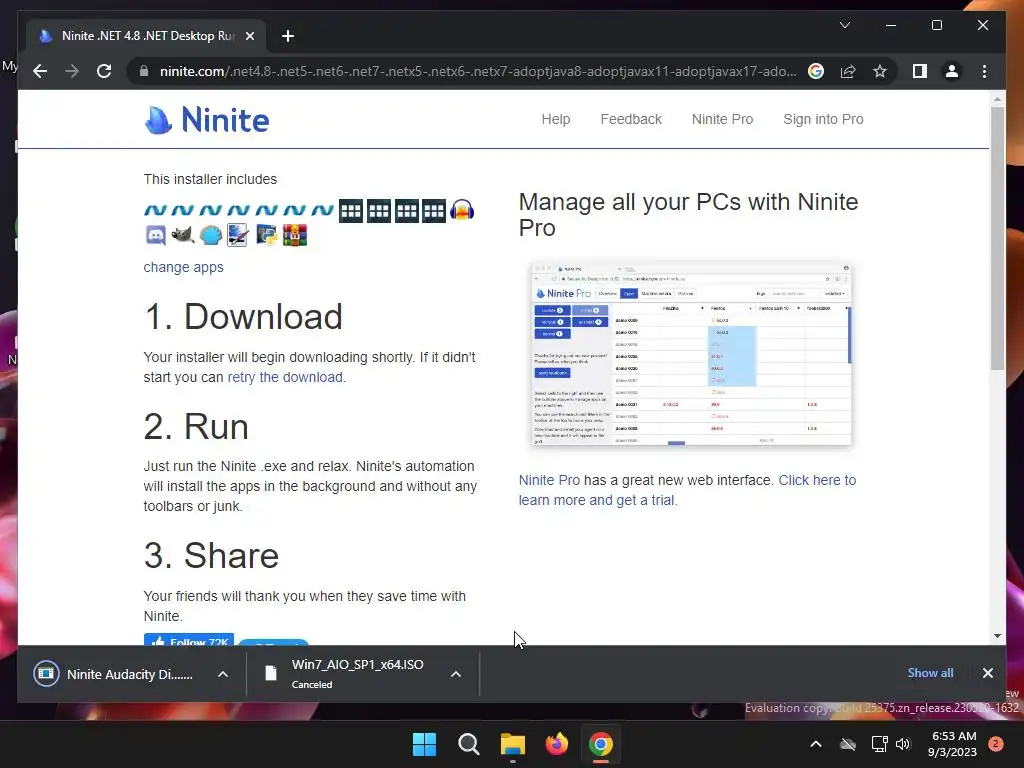
Task: Click the scrollbar down arrow
Action: coord(997,635)
